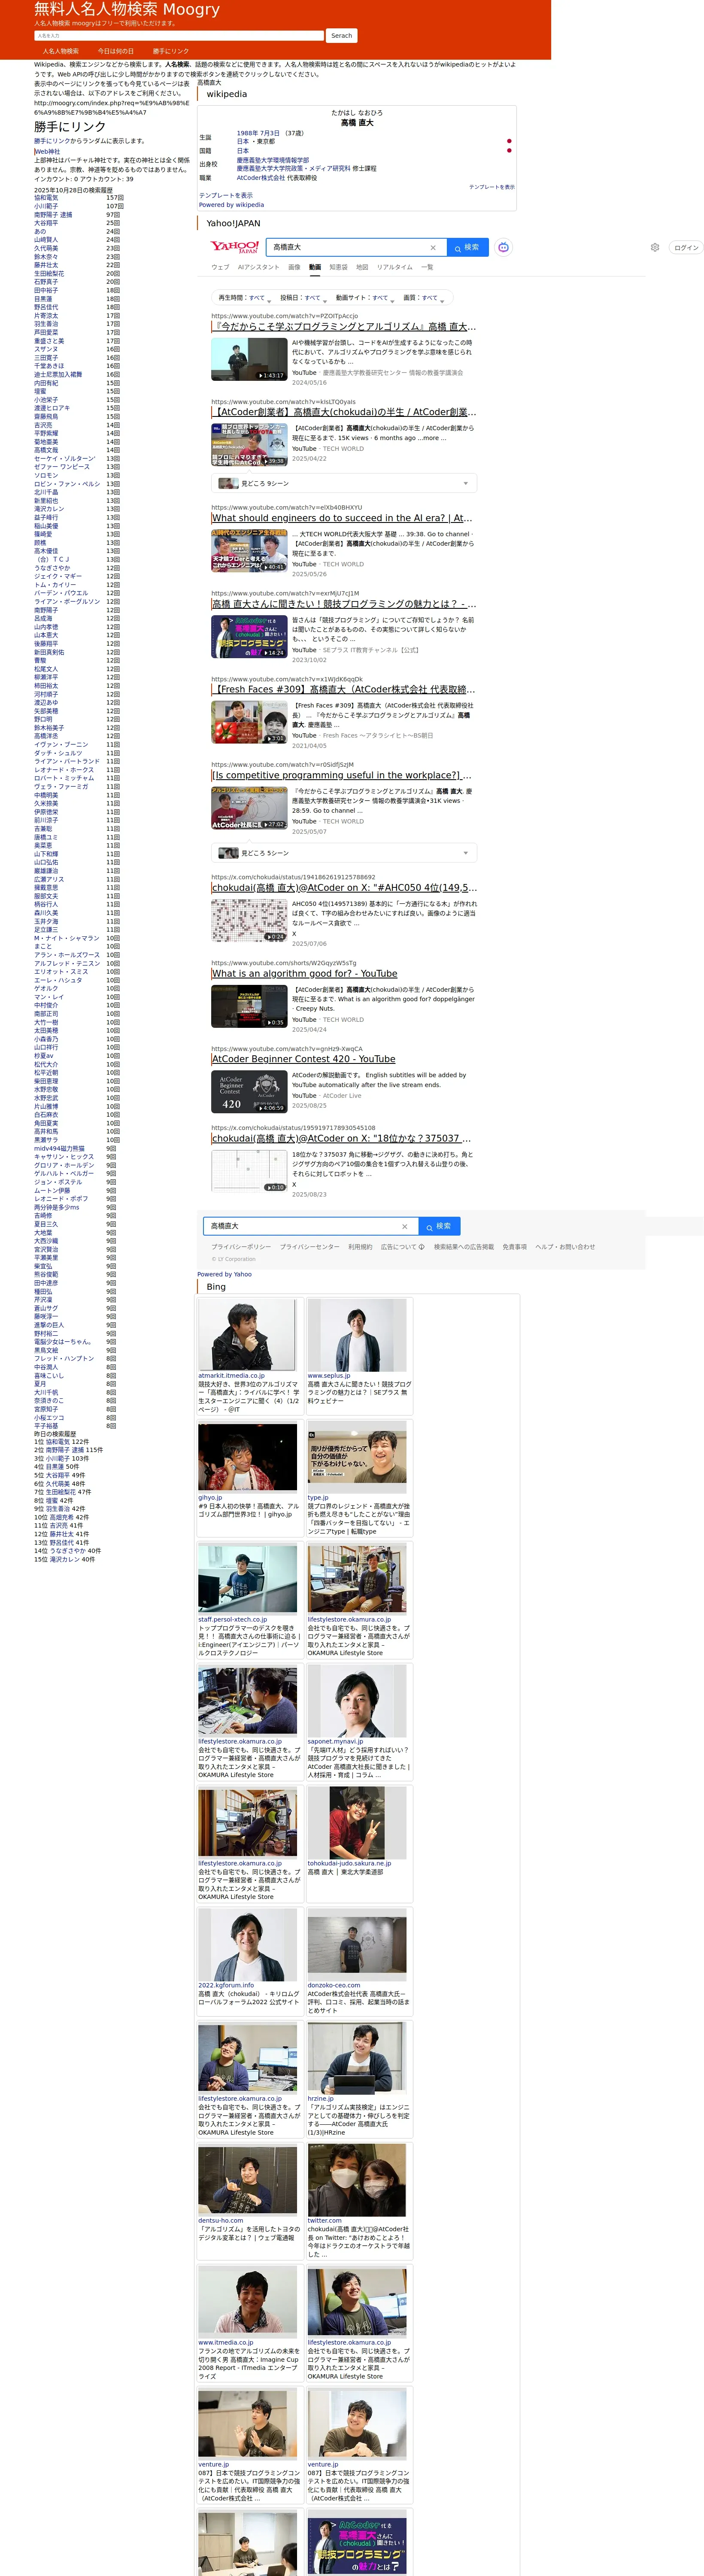Open the プライバシーポリシー footer link
Image resolution: width=704 pixels, height=2576 pixels.
(x=241, y=1247)
